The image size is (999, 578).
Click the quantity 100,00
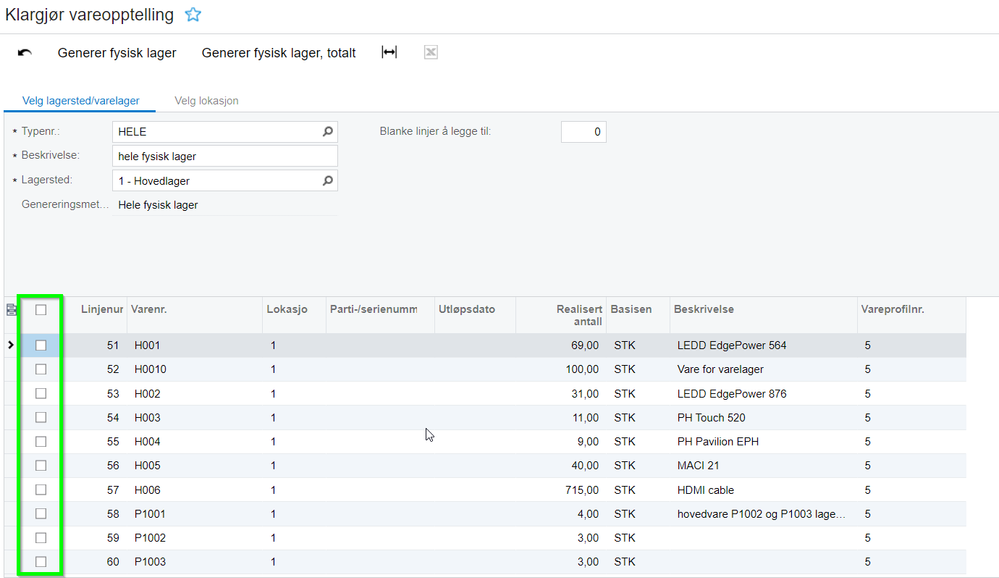point(582,369)
